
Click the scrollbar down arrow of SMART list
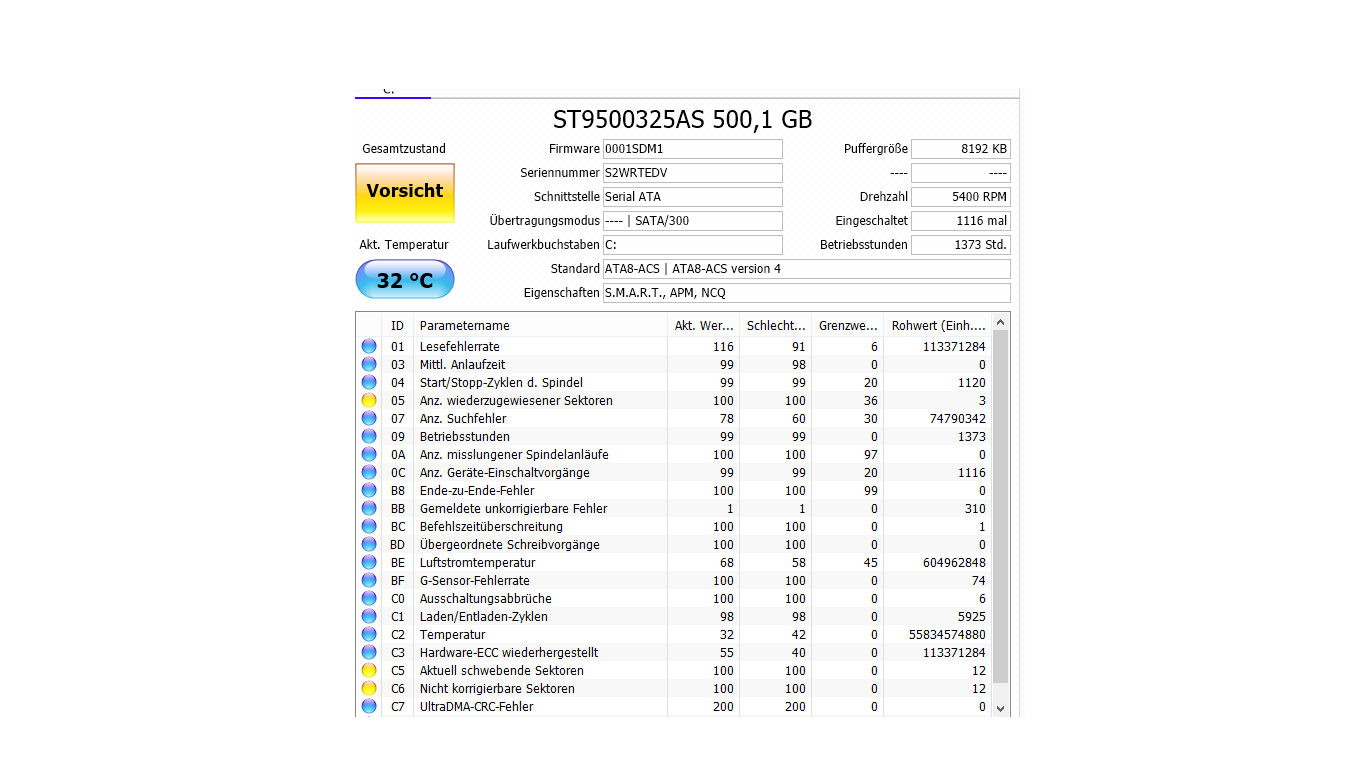pos(1001,707)
